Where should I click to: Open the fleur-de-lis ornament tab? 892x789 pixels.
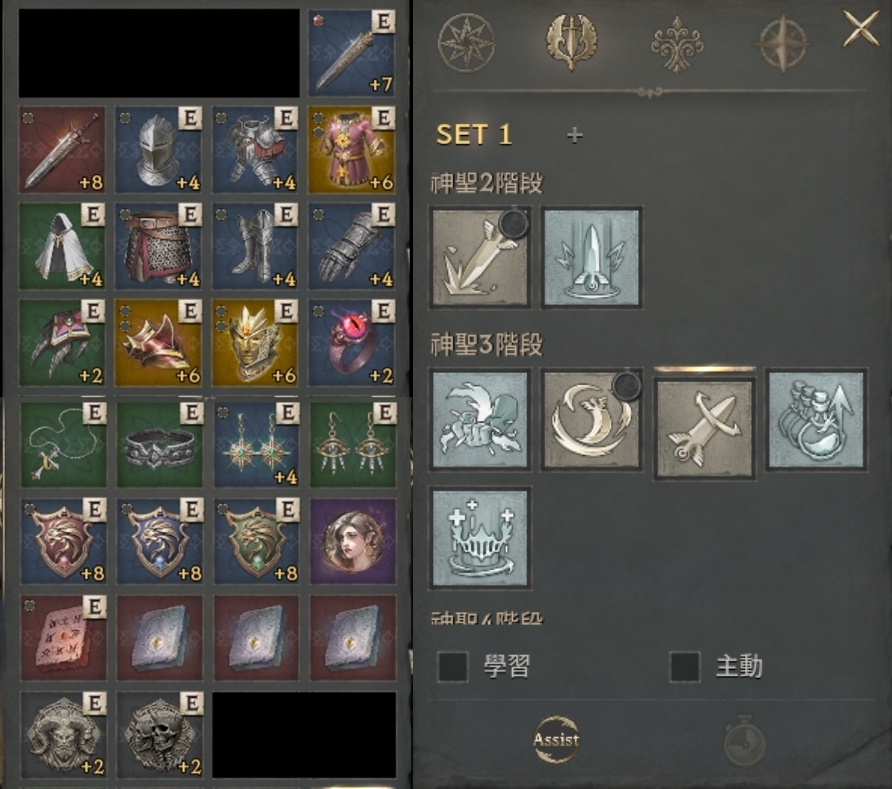(677, 44)
